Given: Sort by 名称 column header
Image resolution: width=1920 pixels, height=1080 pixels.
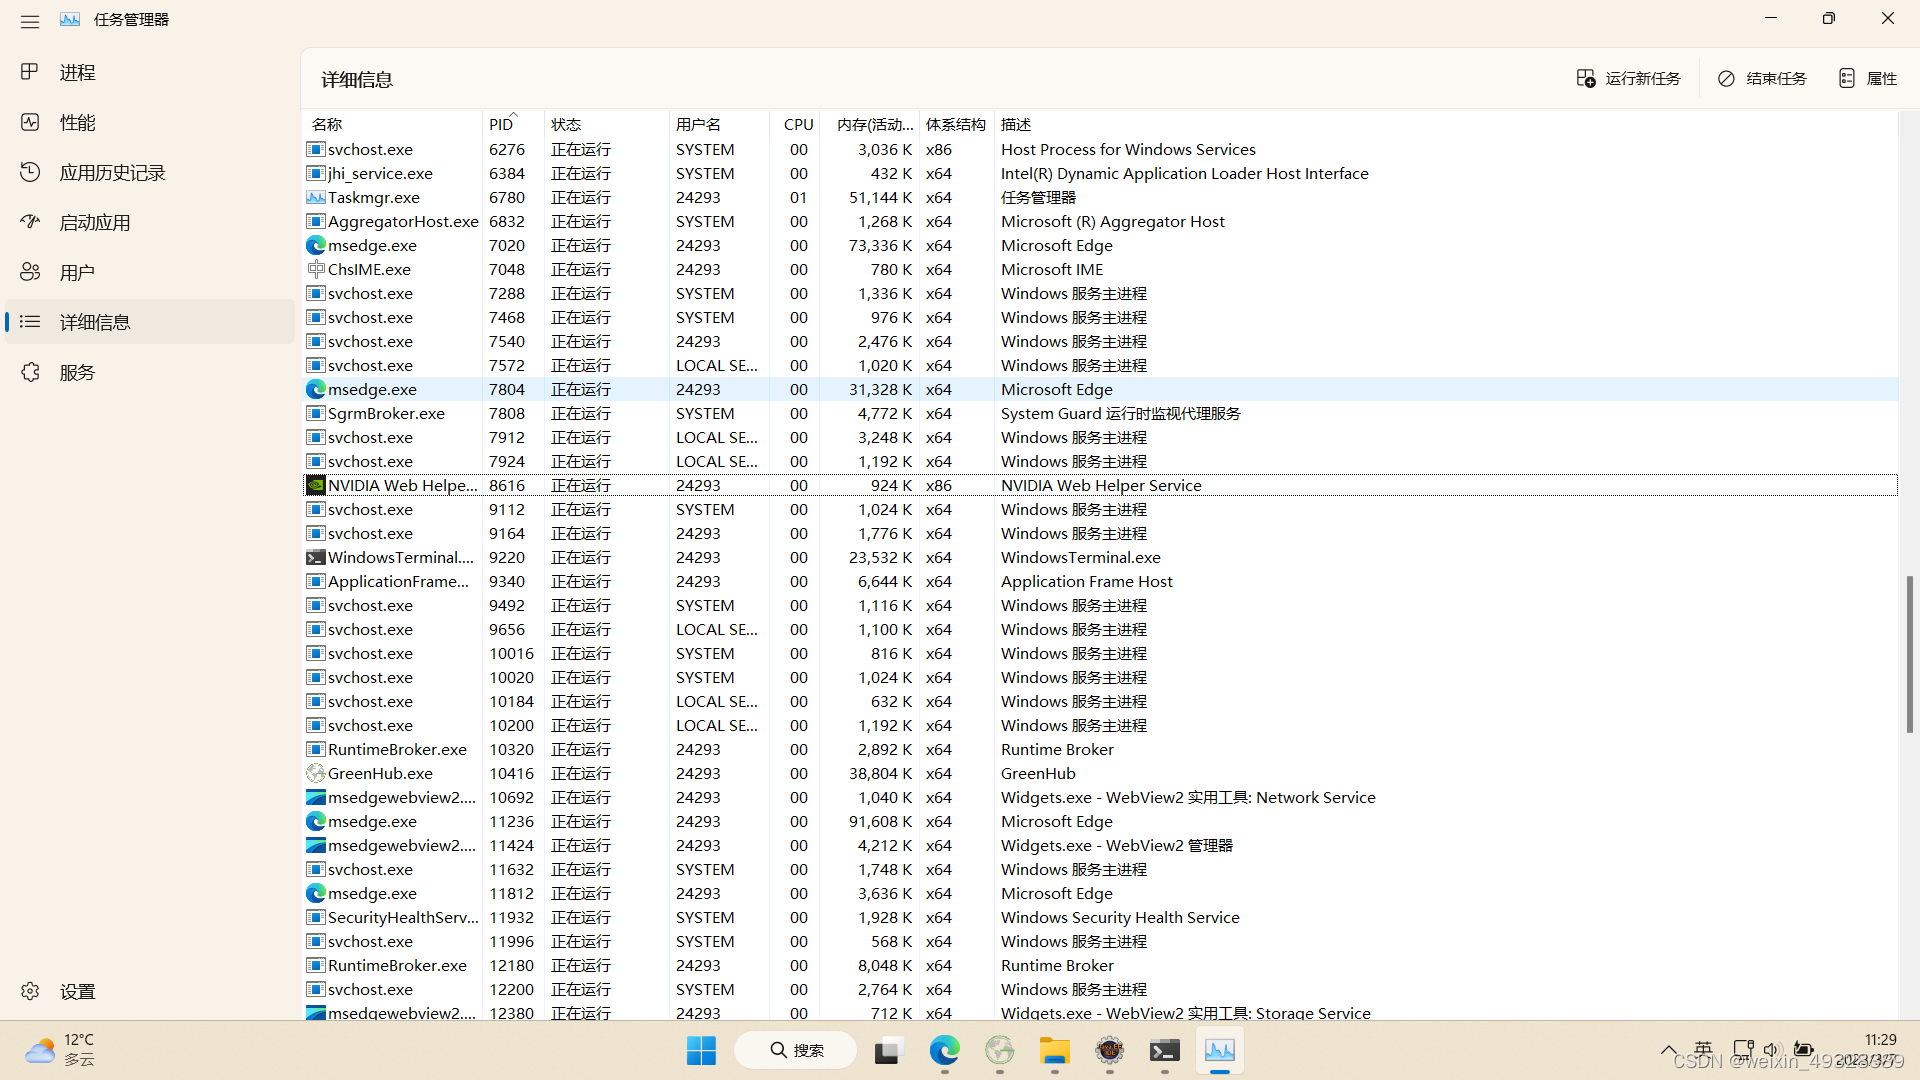Looking at the screenshot, I should click(x=392, y=124).
